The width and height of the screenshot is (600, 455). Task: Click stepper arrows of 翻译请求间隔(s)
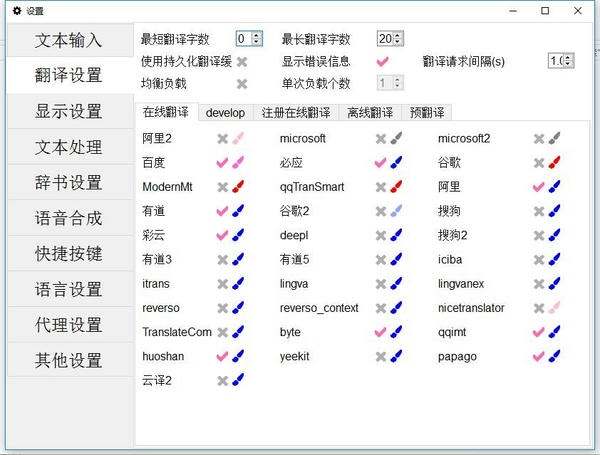[x=568, y=60]
